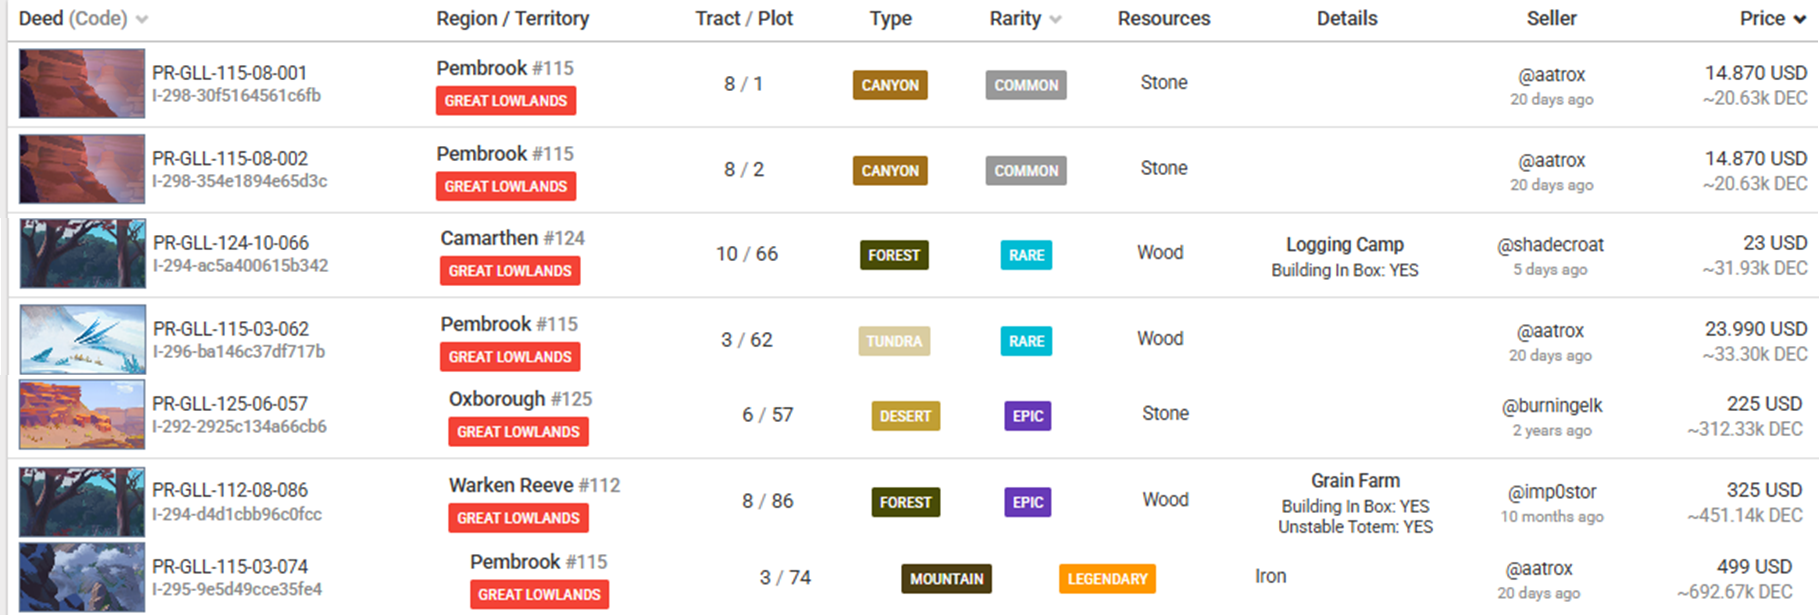This screenshot has height=615, width=1819.
Task: Click the LEGENDARY rarity badge
Action: (1107, 579)
